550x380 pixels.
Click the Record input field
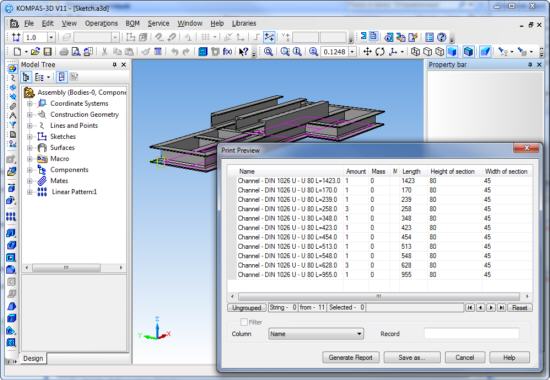(x=471, y=333)
